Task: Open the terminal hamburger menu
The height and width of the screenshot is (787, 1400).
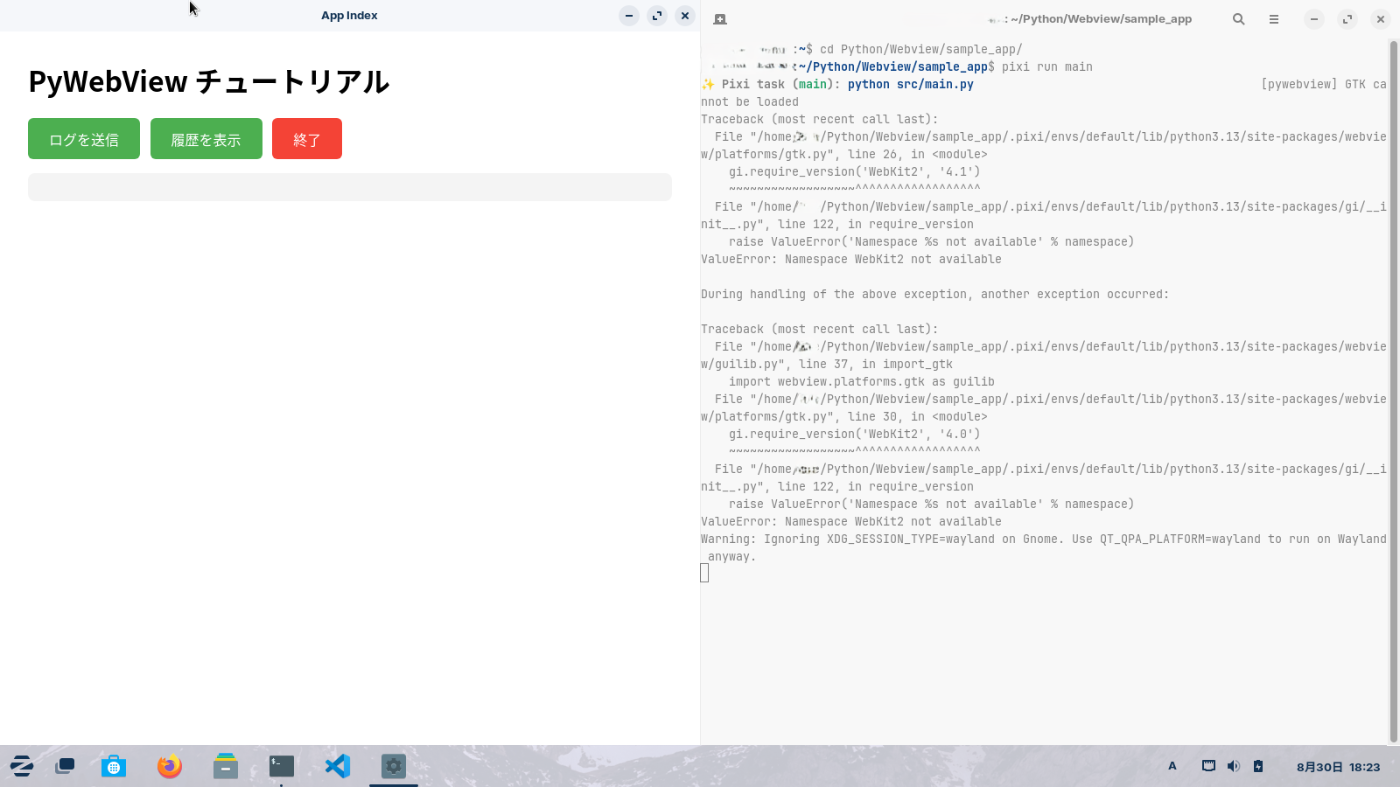Action: (x=1274, y=19)
